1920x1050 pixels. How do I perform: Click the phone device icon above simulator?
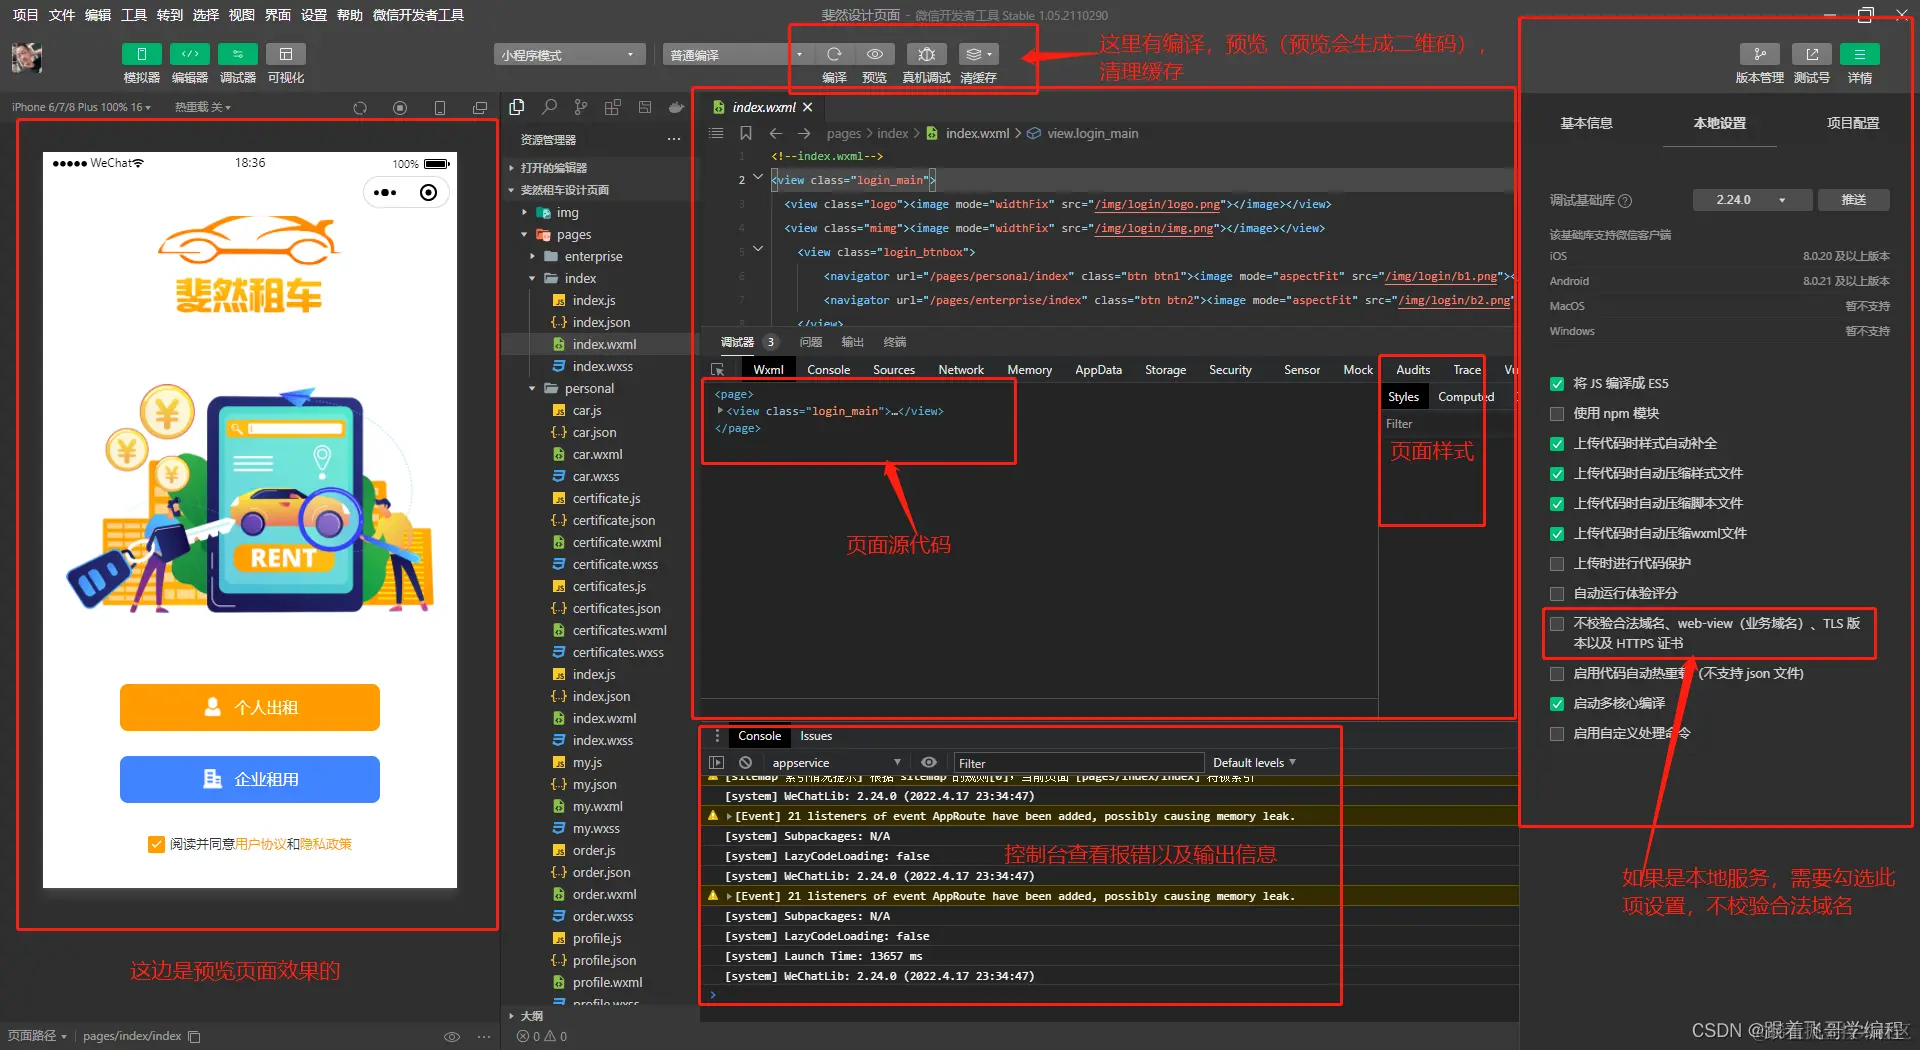click(x=440, y=108)
